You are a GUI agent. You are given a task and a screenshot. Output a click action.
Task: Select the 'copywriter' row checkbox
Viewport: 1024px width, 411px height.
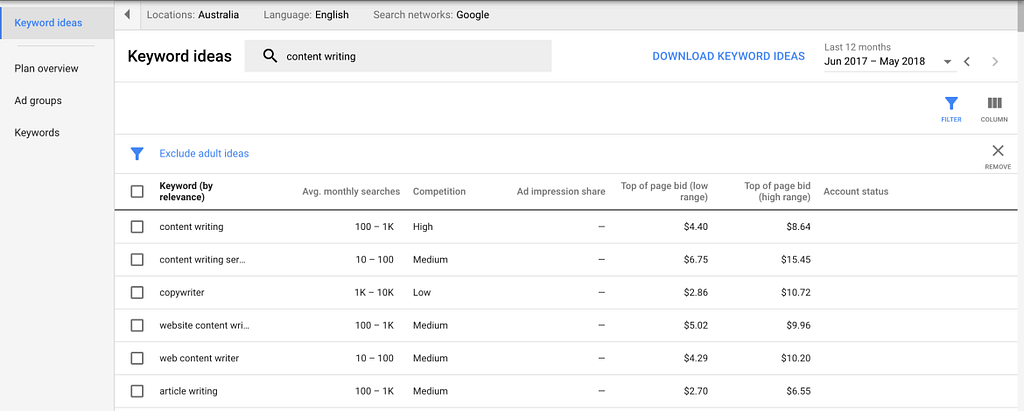click(137, 293)
